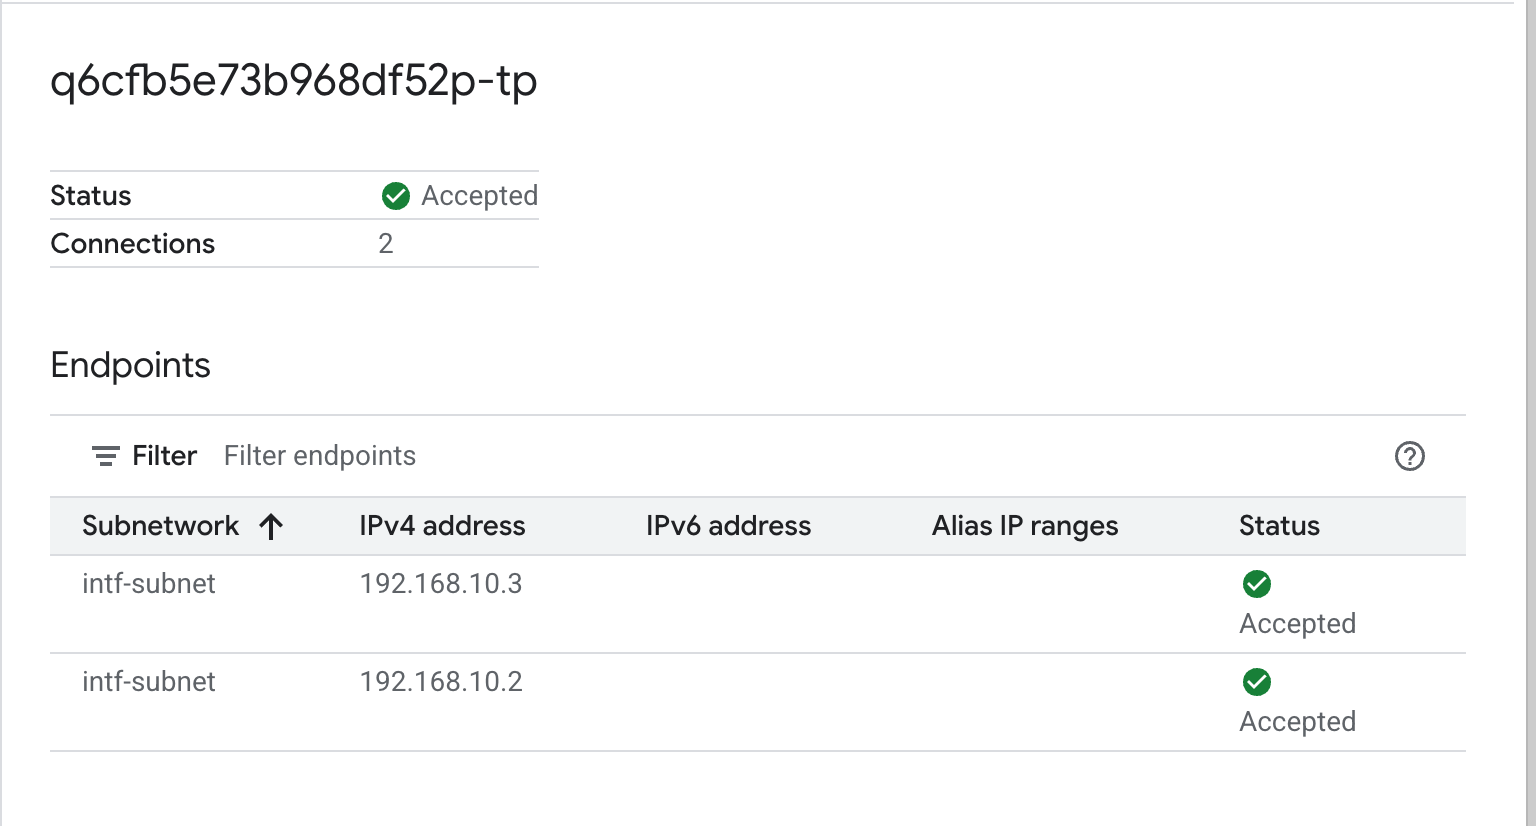Click the q6cfb5e73b968df52p-tp title
Screen dimensions: 1536x826
tap(294, 81)
